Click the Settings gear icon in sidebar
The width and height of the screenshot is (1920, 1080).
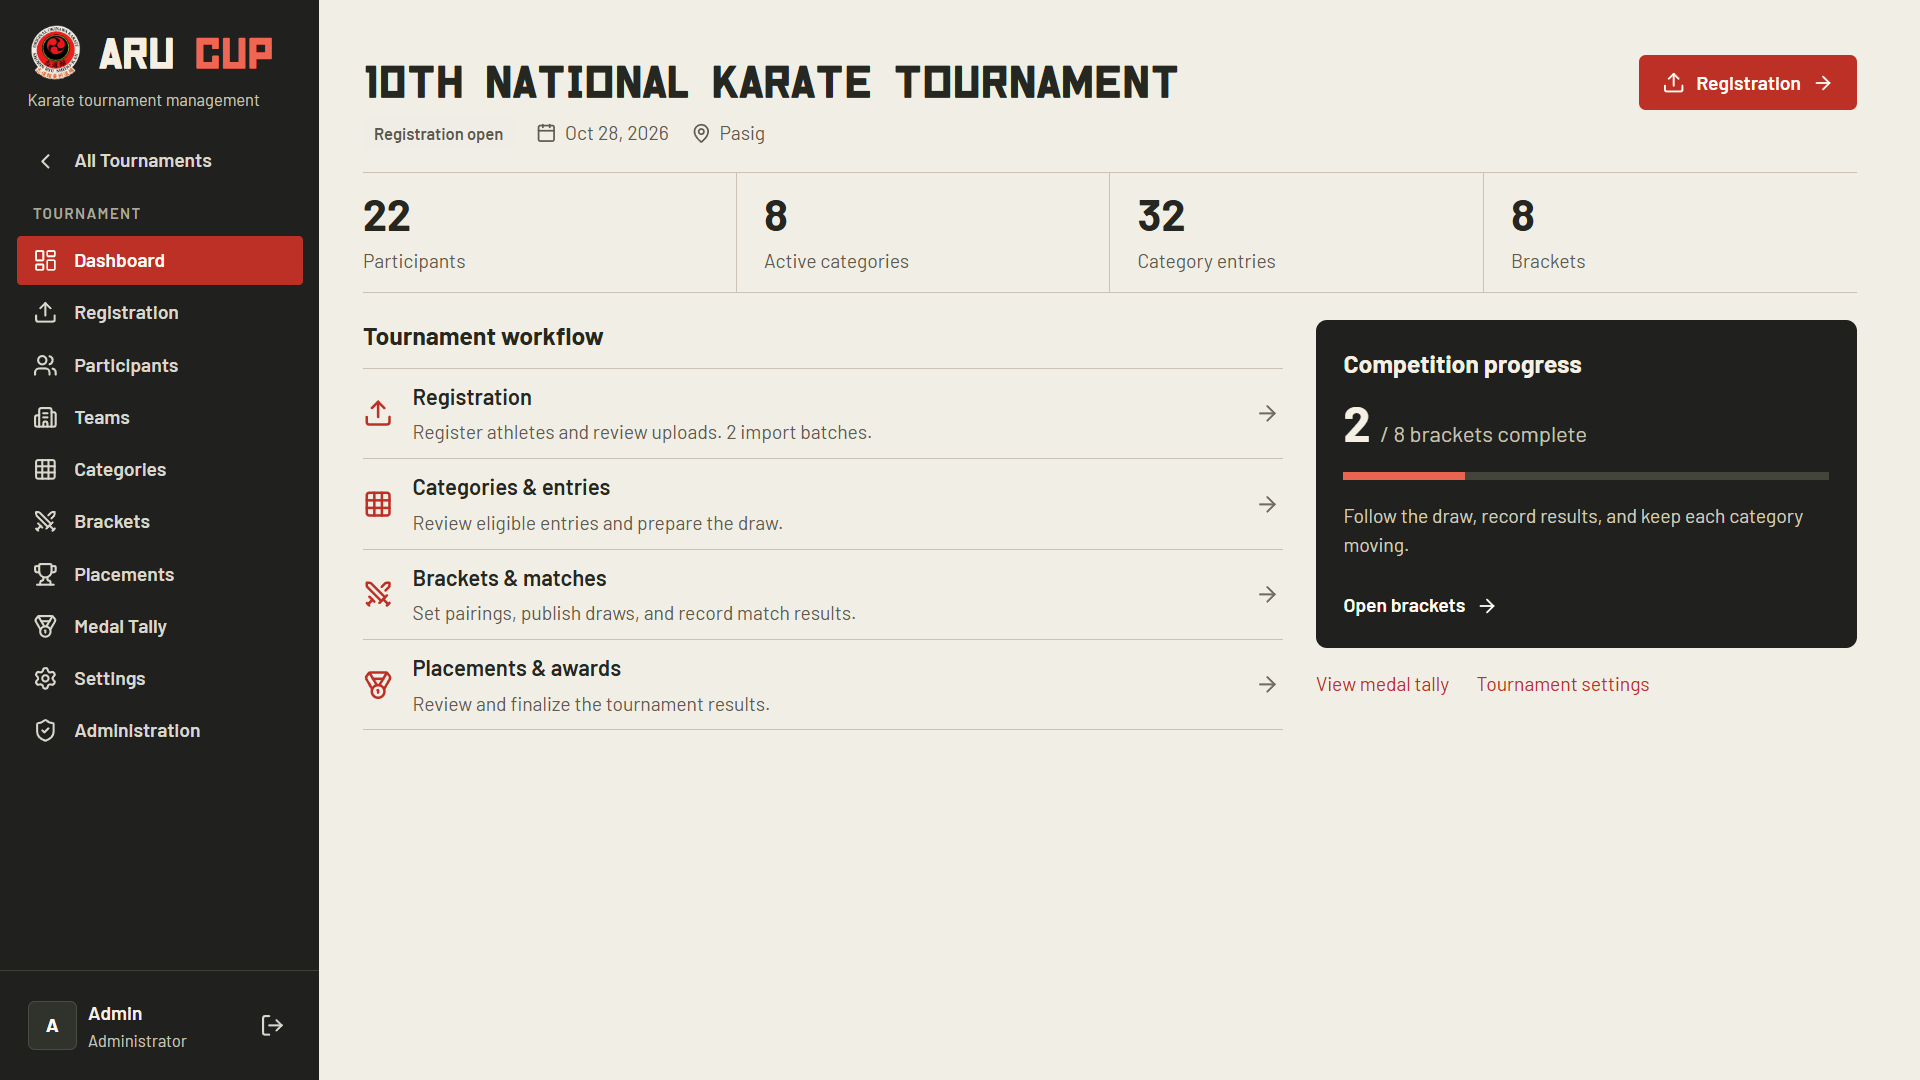pyautogui.click(x=45, y=679)
